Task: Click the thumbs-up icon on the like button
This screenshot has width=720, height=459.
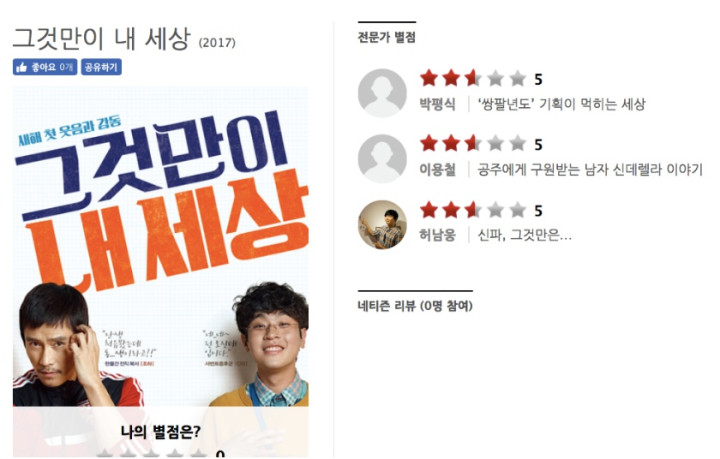Action: coord(21,67)
